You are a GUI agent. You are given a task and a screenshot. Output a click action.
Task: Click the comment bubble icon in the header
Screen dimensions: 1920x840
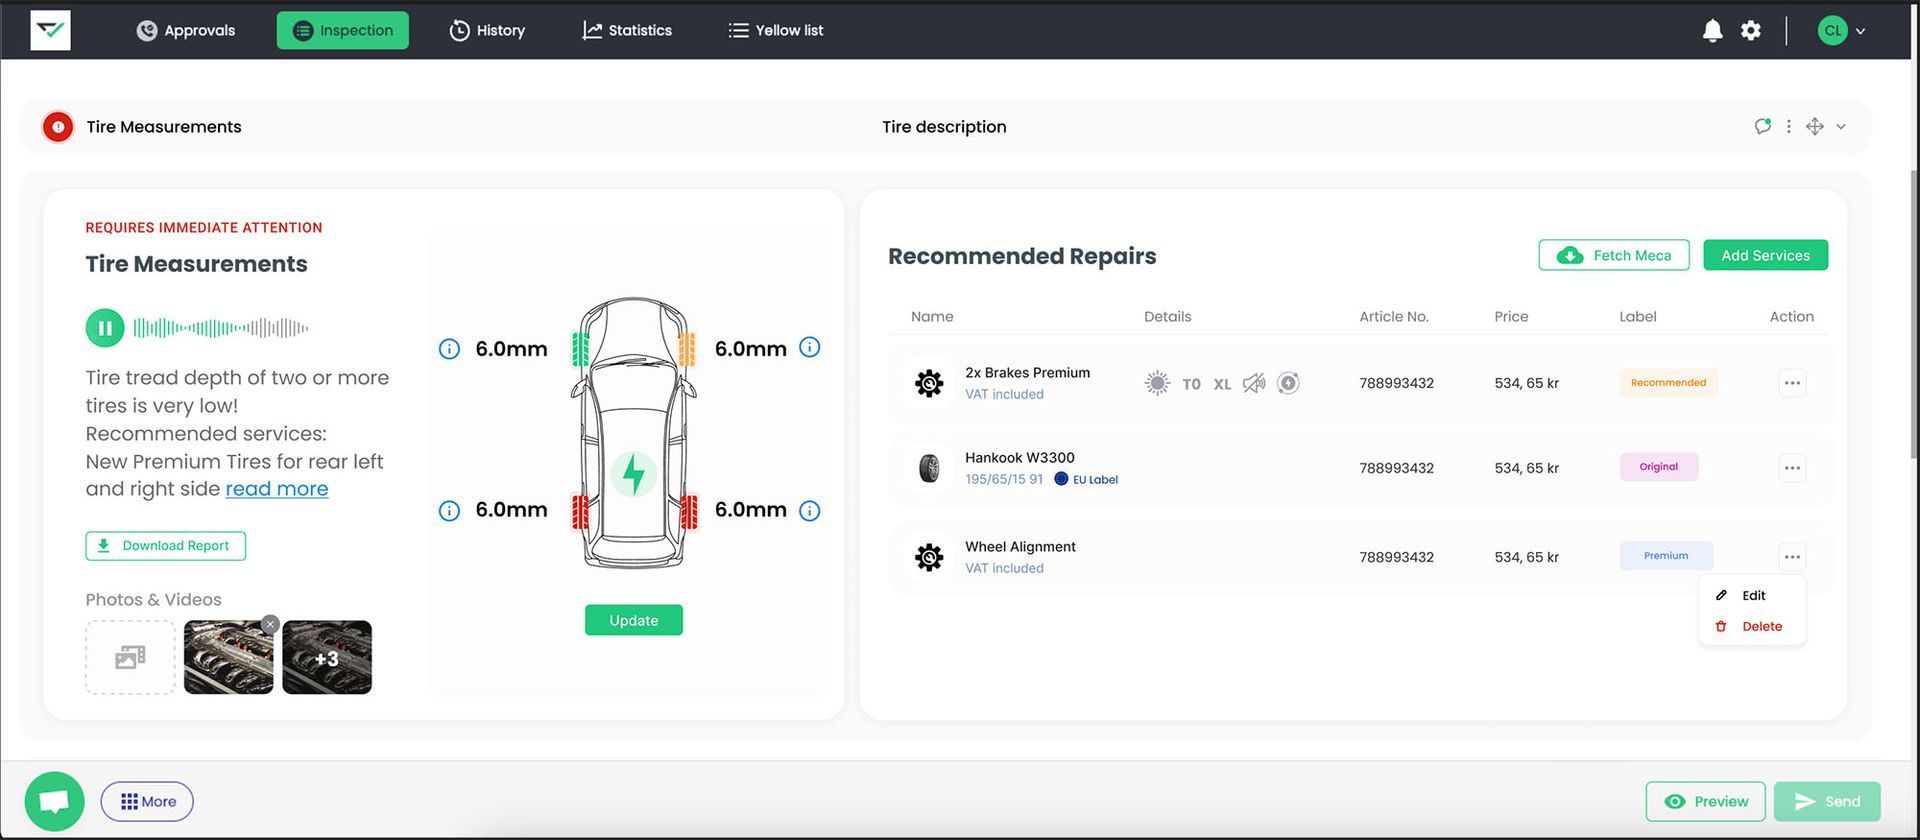[x=1762, y=126]
